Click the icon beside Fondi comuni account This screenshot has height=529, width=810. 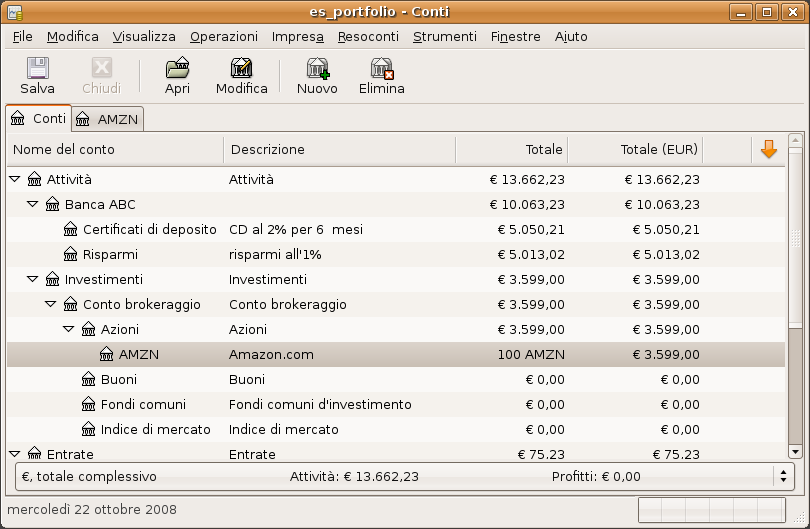point(89,404)
